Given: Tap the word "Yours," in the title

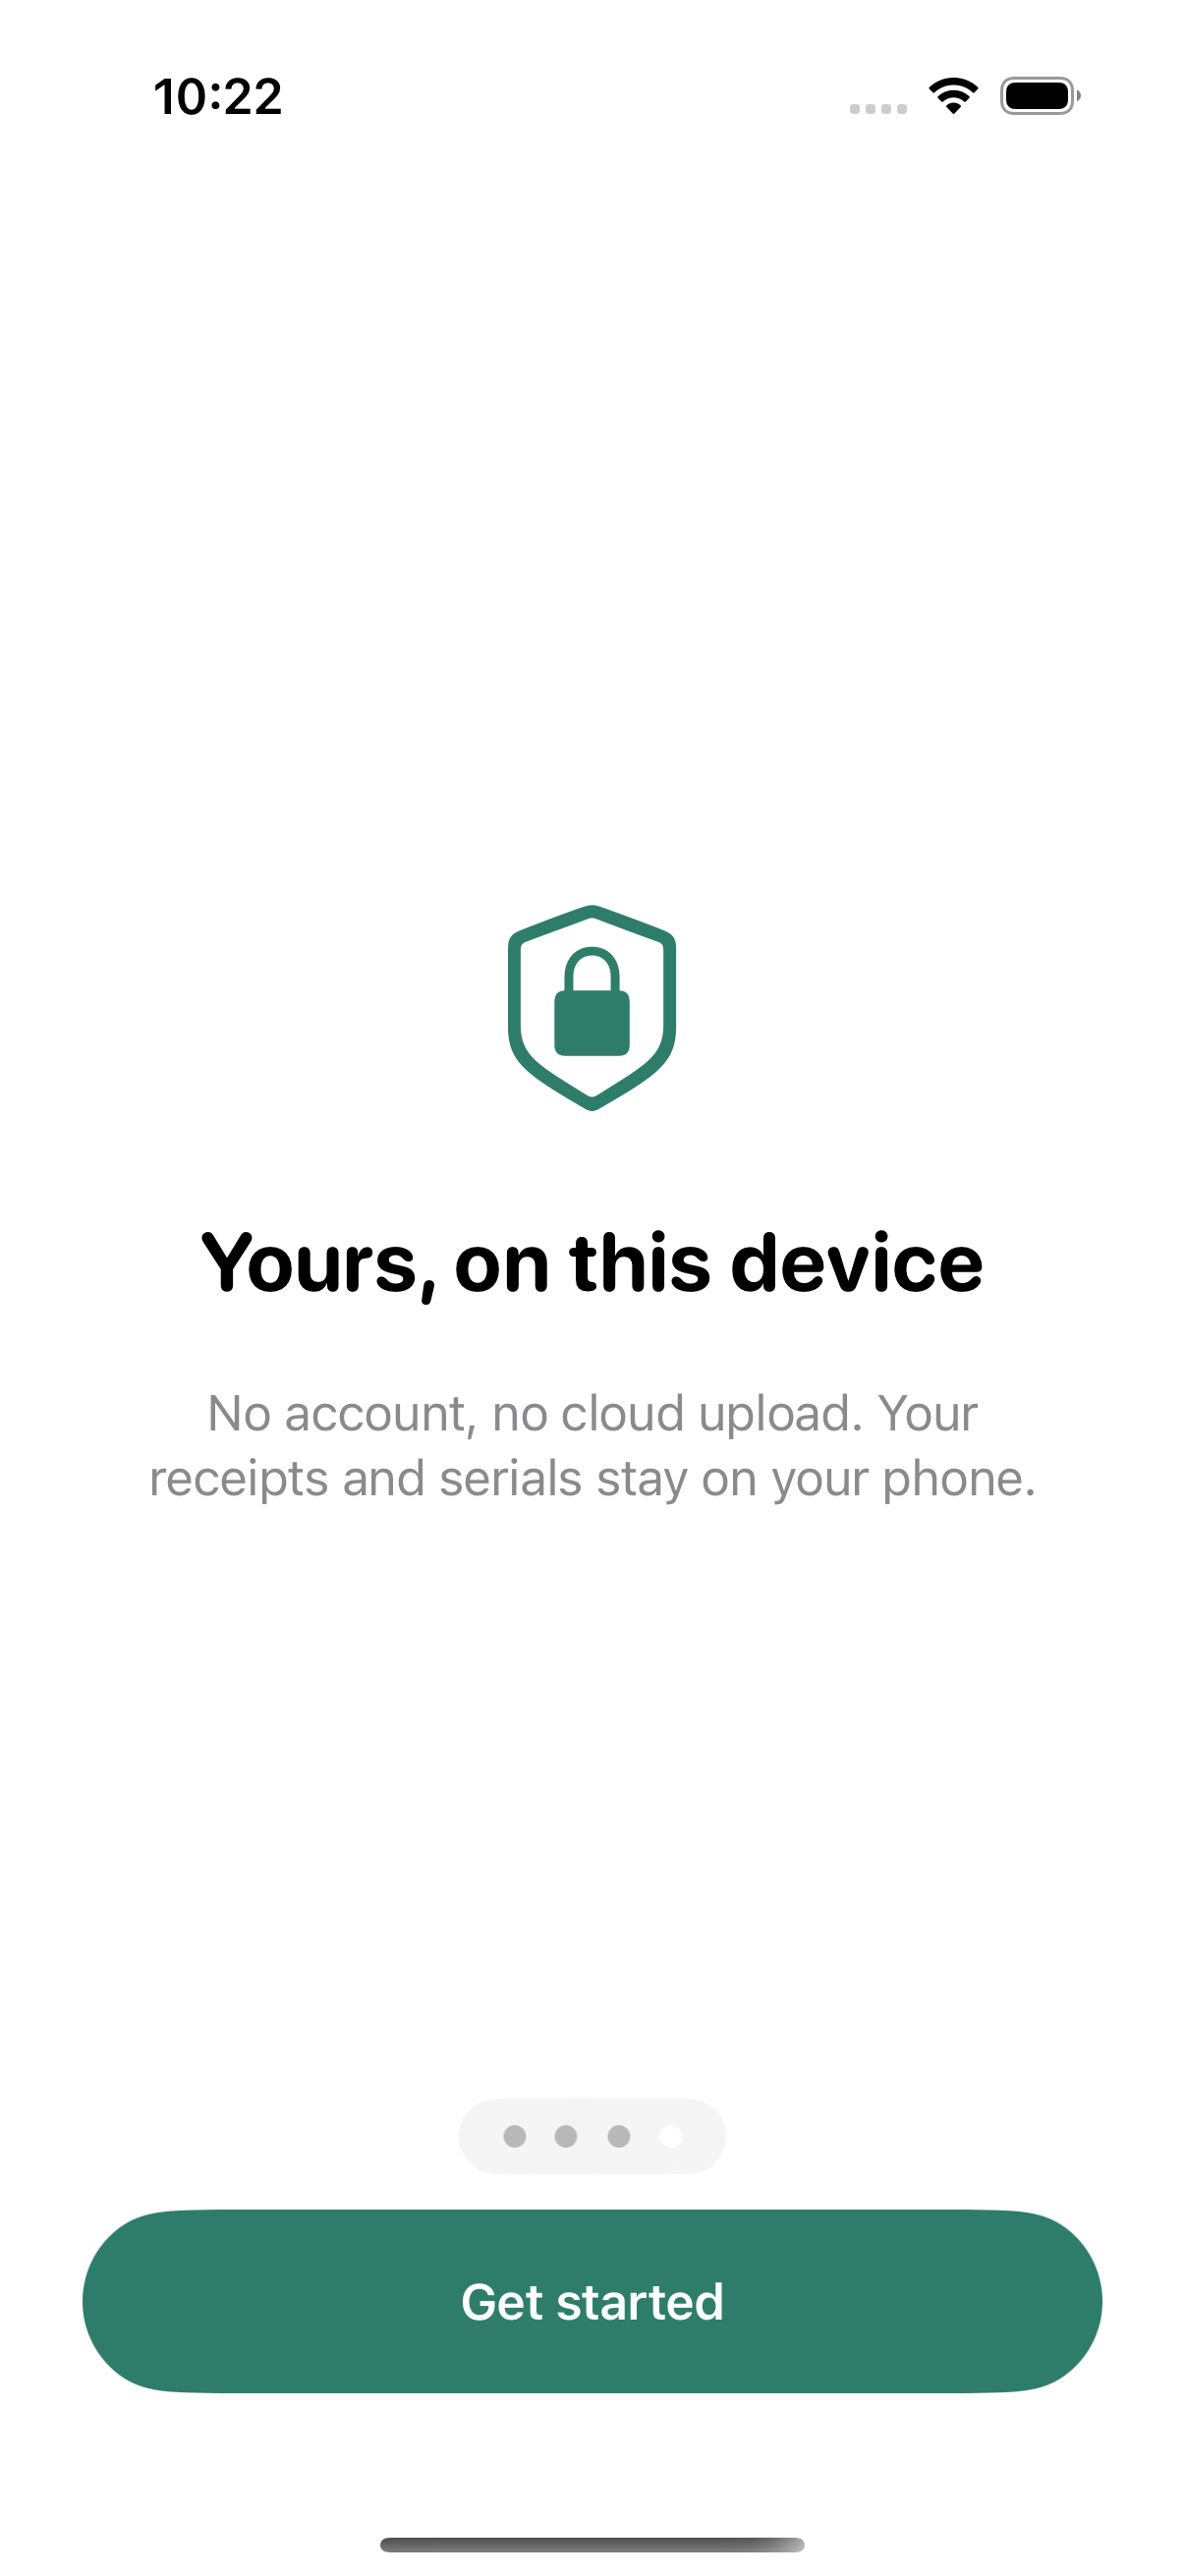Looking at the screenshot, I should pyautogui.click(x=320, y=1266).
